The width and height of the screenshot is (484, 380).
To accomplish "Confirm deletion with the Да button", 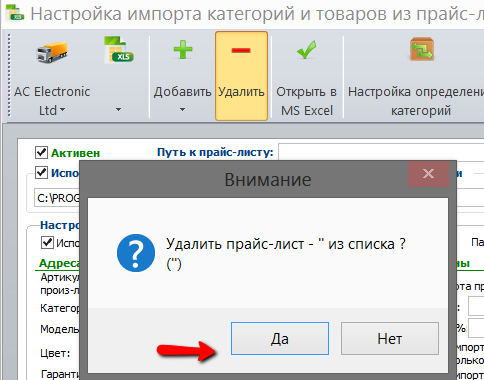I will pos(280,338).
